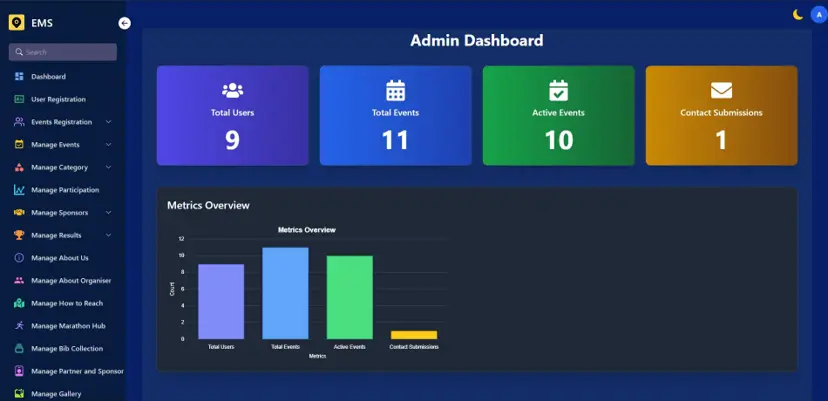The height and width of the screenshot is (401, 828).
Task: Toggle dark mode with the moon icon
Action: (797, 15)
